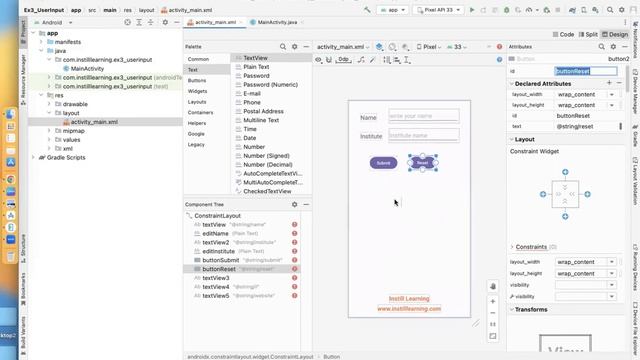Viewport: 640px width, 360px height.
Task: Open the default margins 0dp control
Action: (344, 60)
